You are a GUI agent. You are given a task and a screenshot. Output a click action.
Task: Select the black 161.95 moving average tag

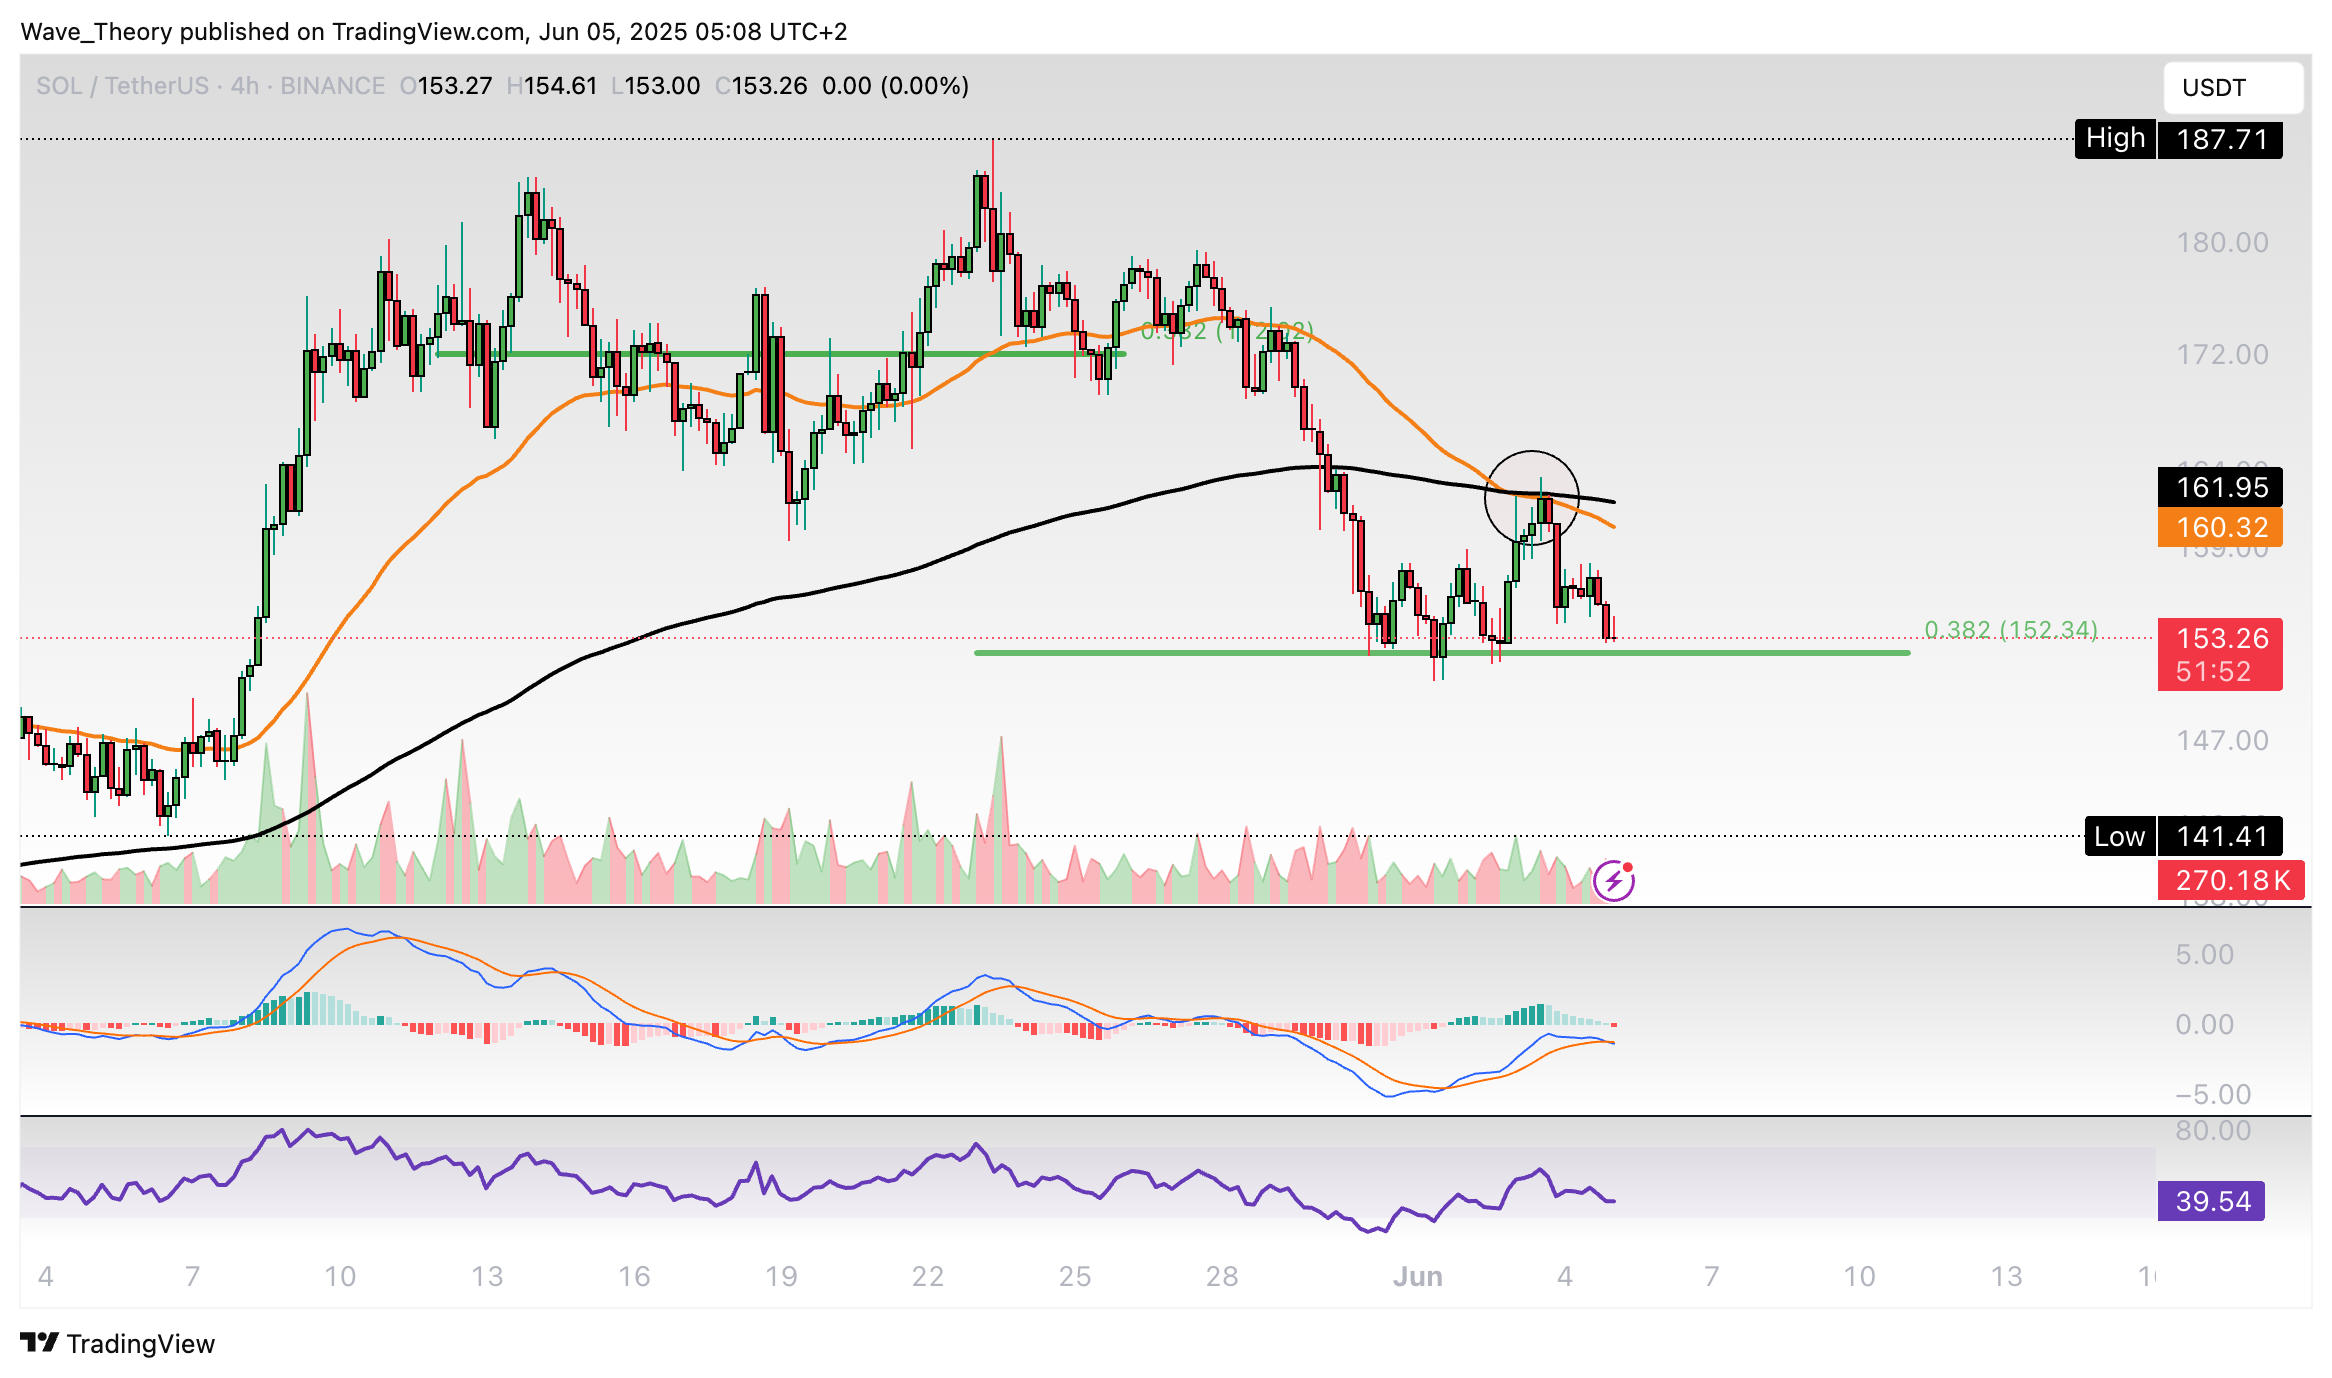click(x=2219, y=487)
